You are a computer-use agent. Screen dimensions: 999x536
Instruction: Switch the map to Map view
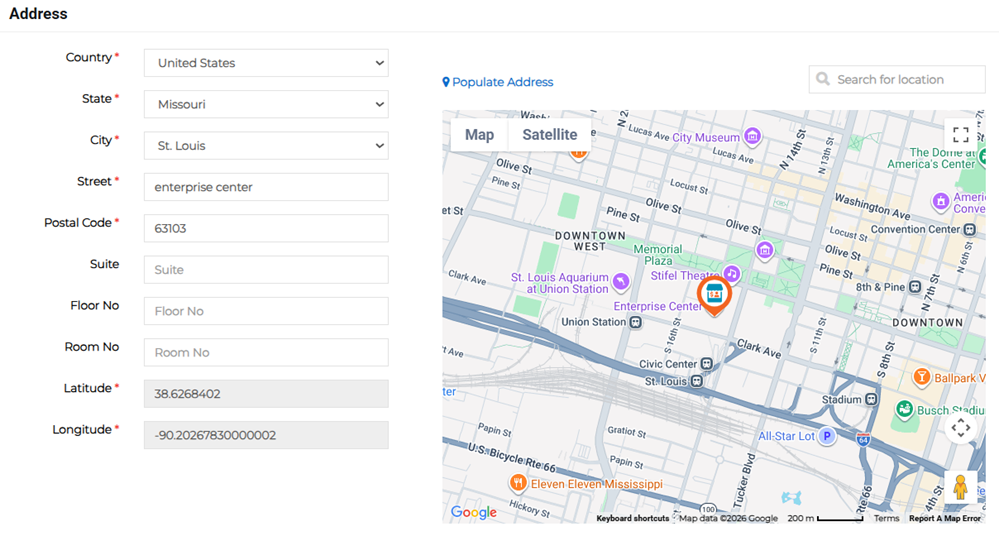479,134
